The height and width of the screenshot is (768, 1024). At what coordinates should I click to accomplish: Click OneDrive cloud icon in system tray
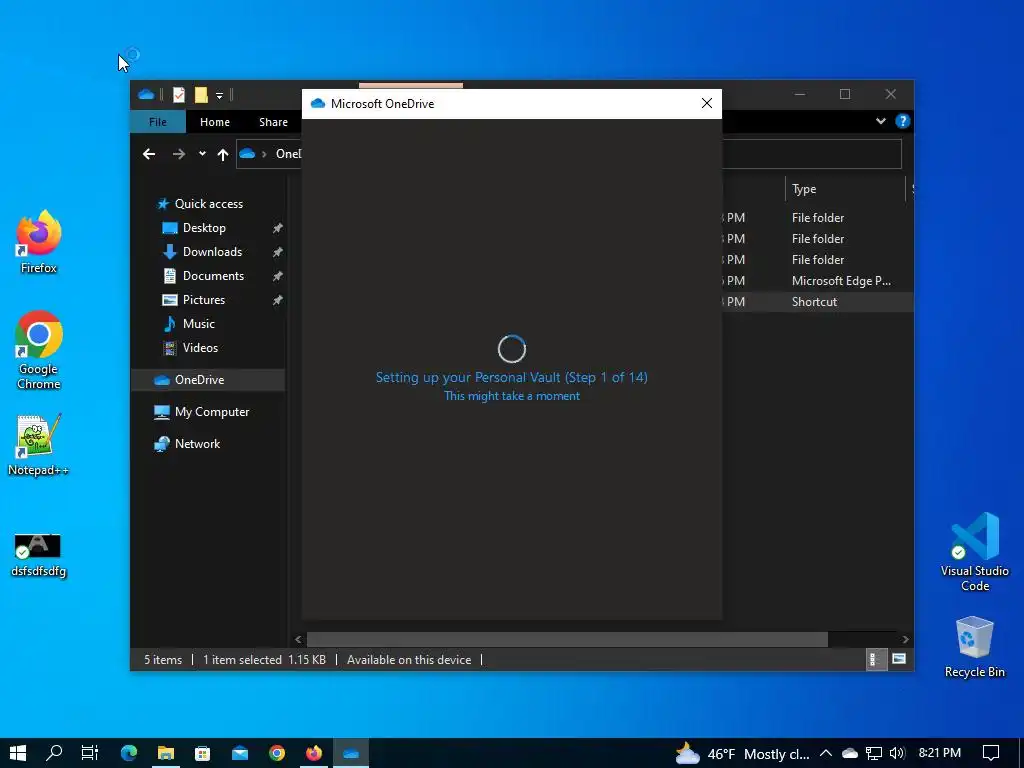click(x=850, y=754)
